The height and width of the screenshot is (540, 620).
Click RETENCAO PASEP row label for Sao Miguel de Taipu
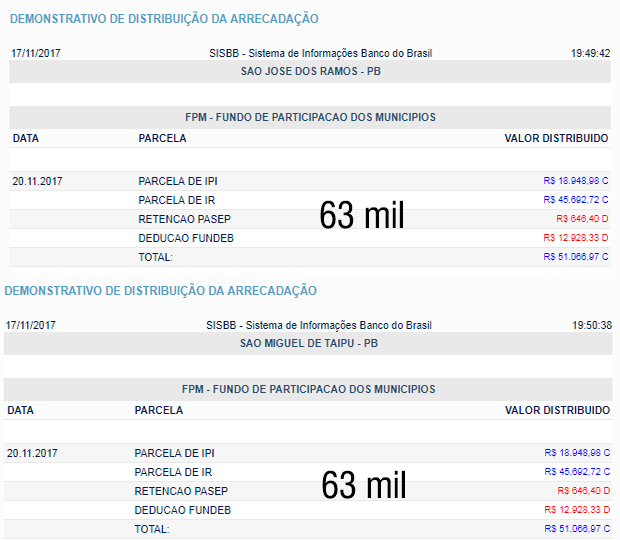pos(181,491)
